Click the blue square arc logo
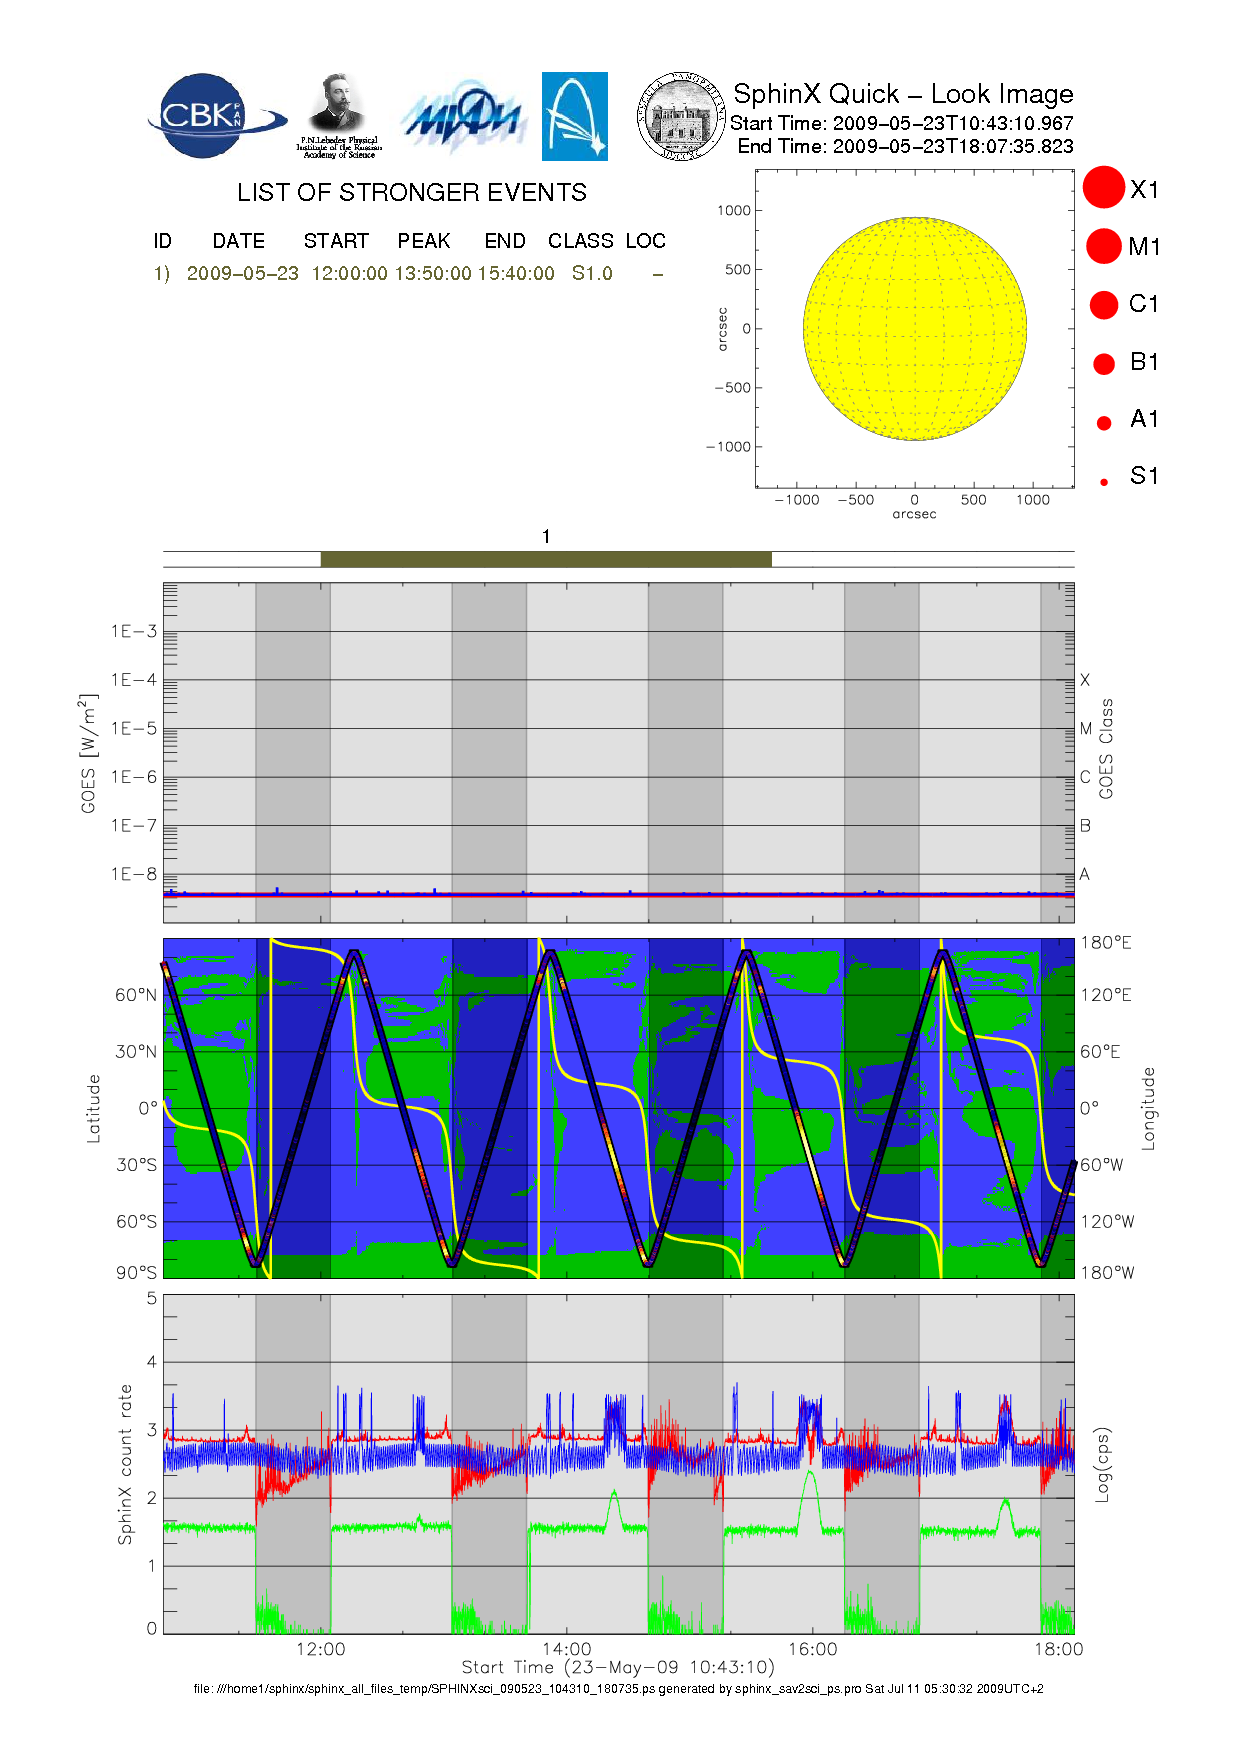 (574, 116)
